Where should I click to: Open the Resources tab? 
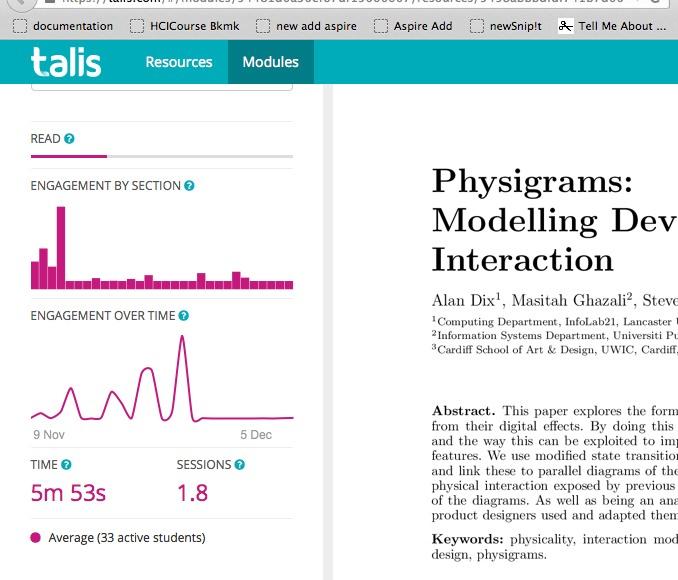click(179, 62)
